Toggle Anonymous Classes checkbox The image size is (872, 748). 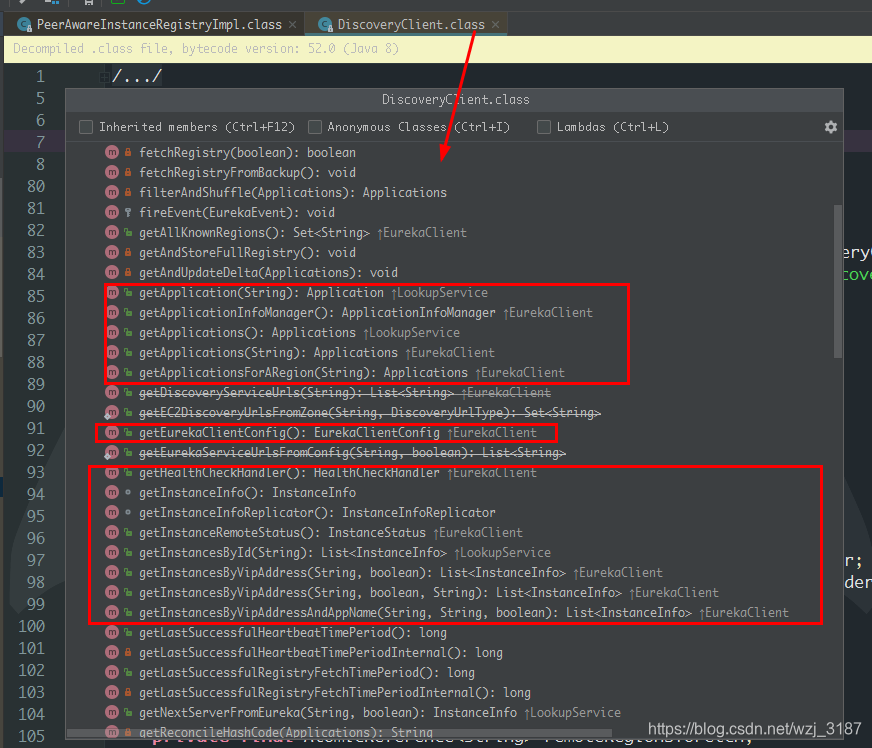click(x=315, y=127)
